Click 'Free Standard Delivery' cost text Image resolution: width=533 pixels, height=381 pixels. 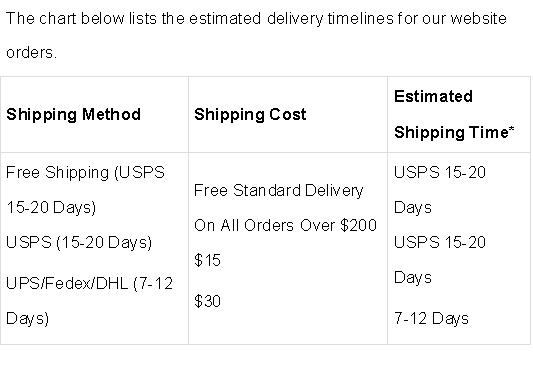pos(279,190)
